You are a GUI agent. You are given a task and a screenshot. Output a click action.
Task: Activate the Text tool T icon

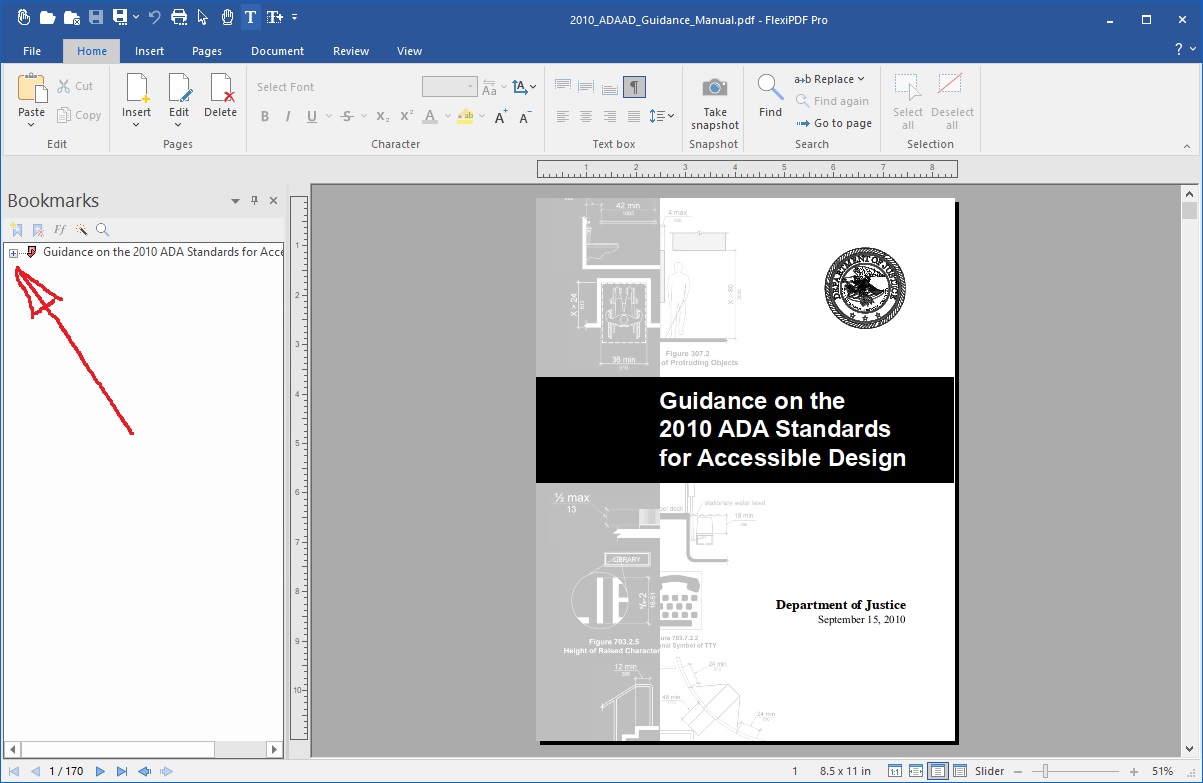point(250,17)
